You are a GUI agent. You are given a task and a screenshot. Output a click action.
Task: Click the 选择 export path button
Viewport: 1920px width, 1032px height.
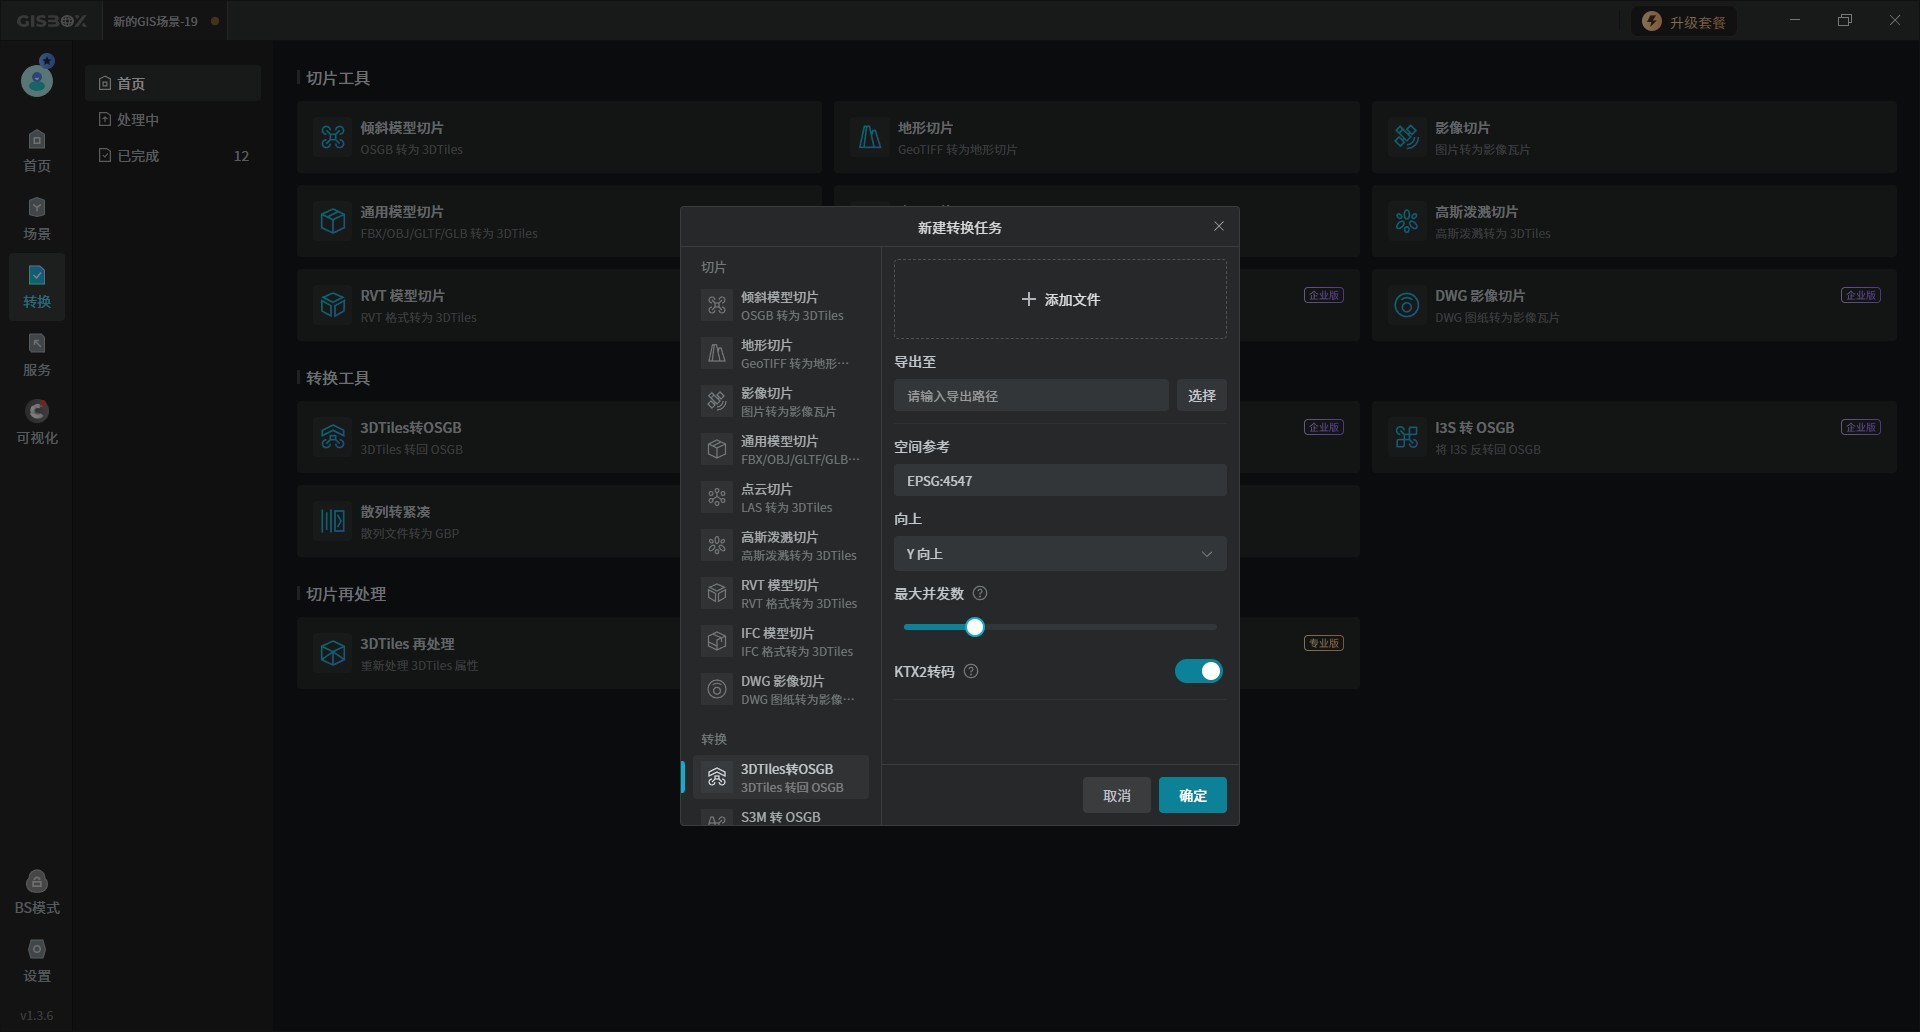[1201, 396]
